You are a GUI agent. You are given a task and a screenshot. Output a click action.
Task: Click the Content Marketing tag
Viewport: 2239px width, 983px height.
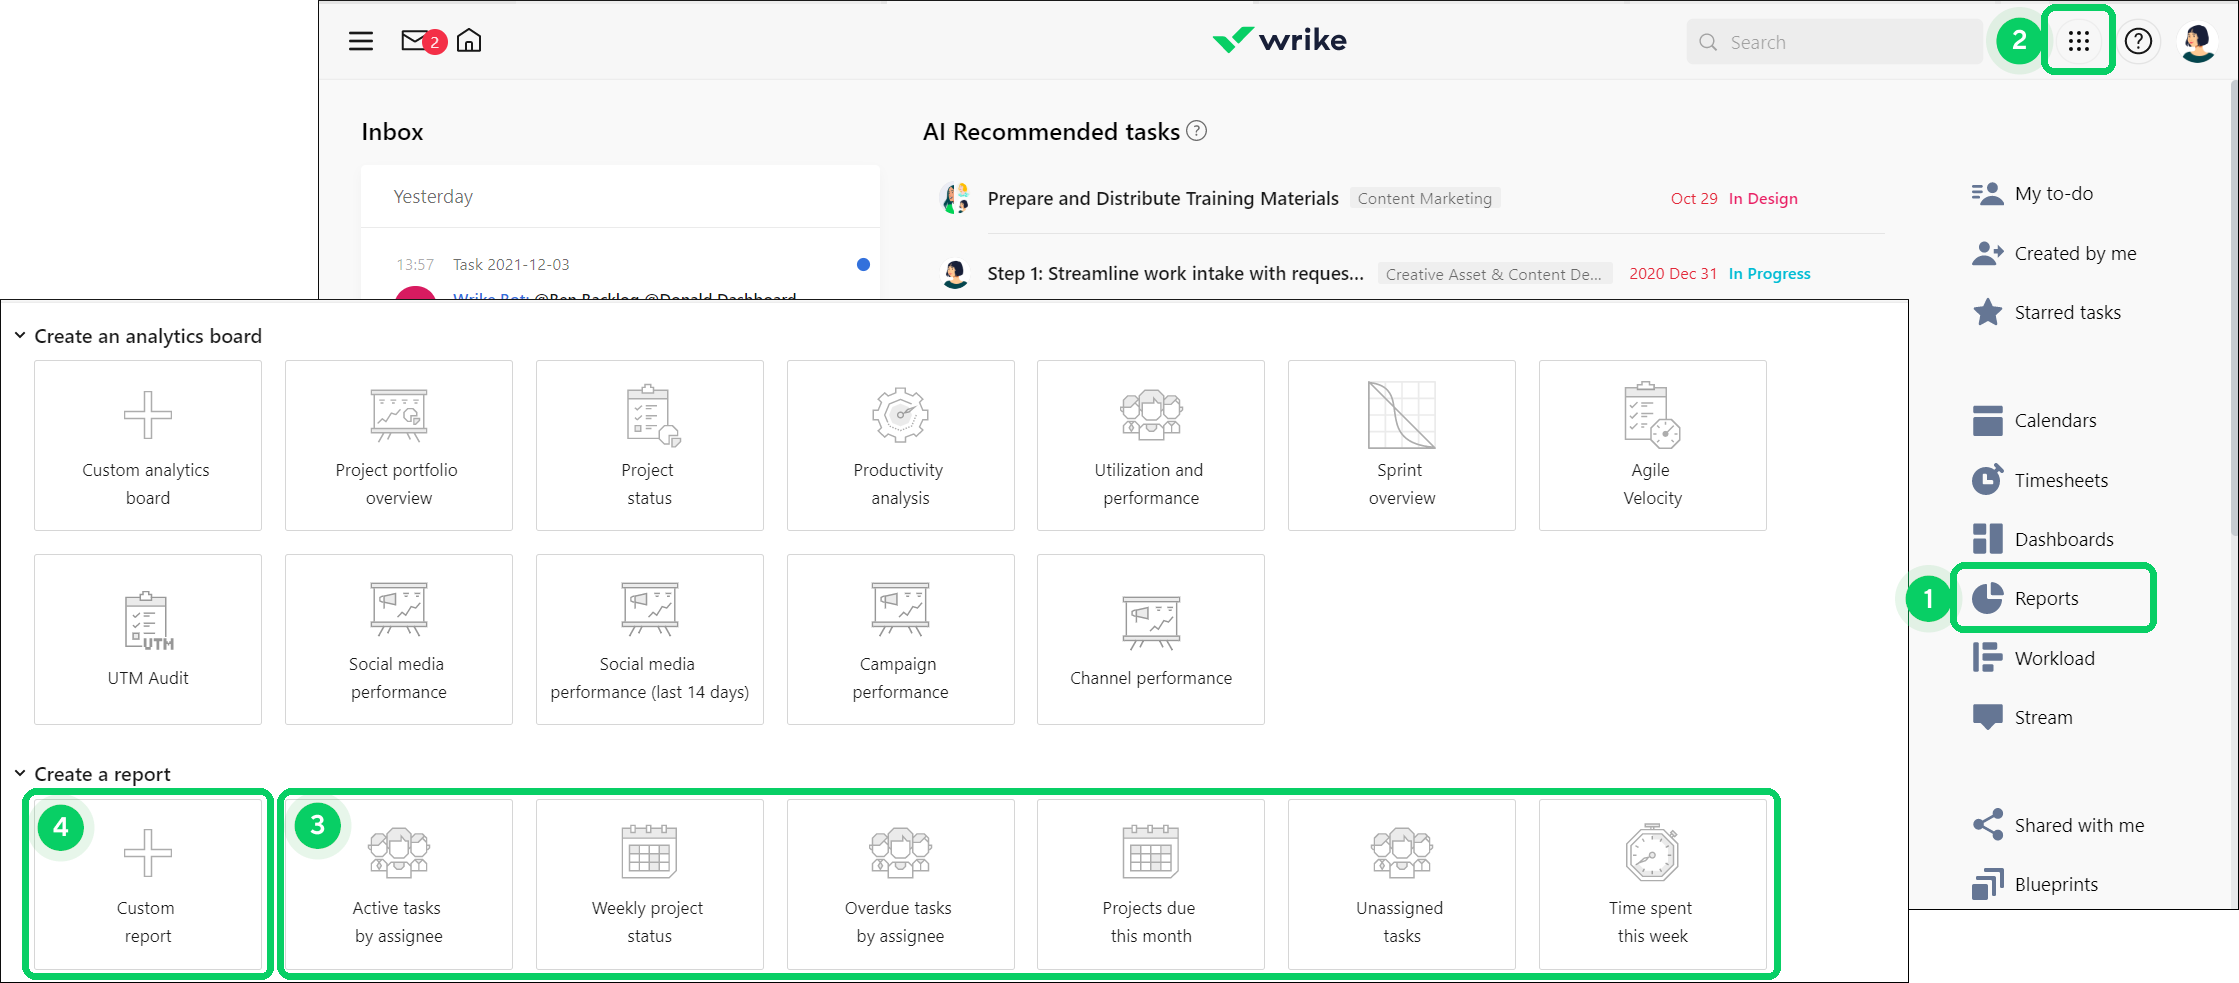pos(1425,198)
